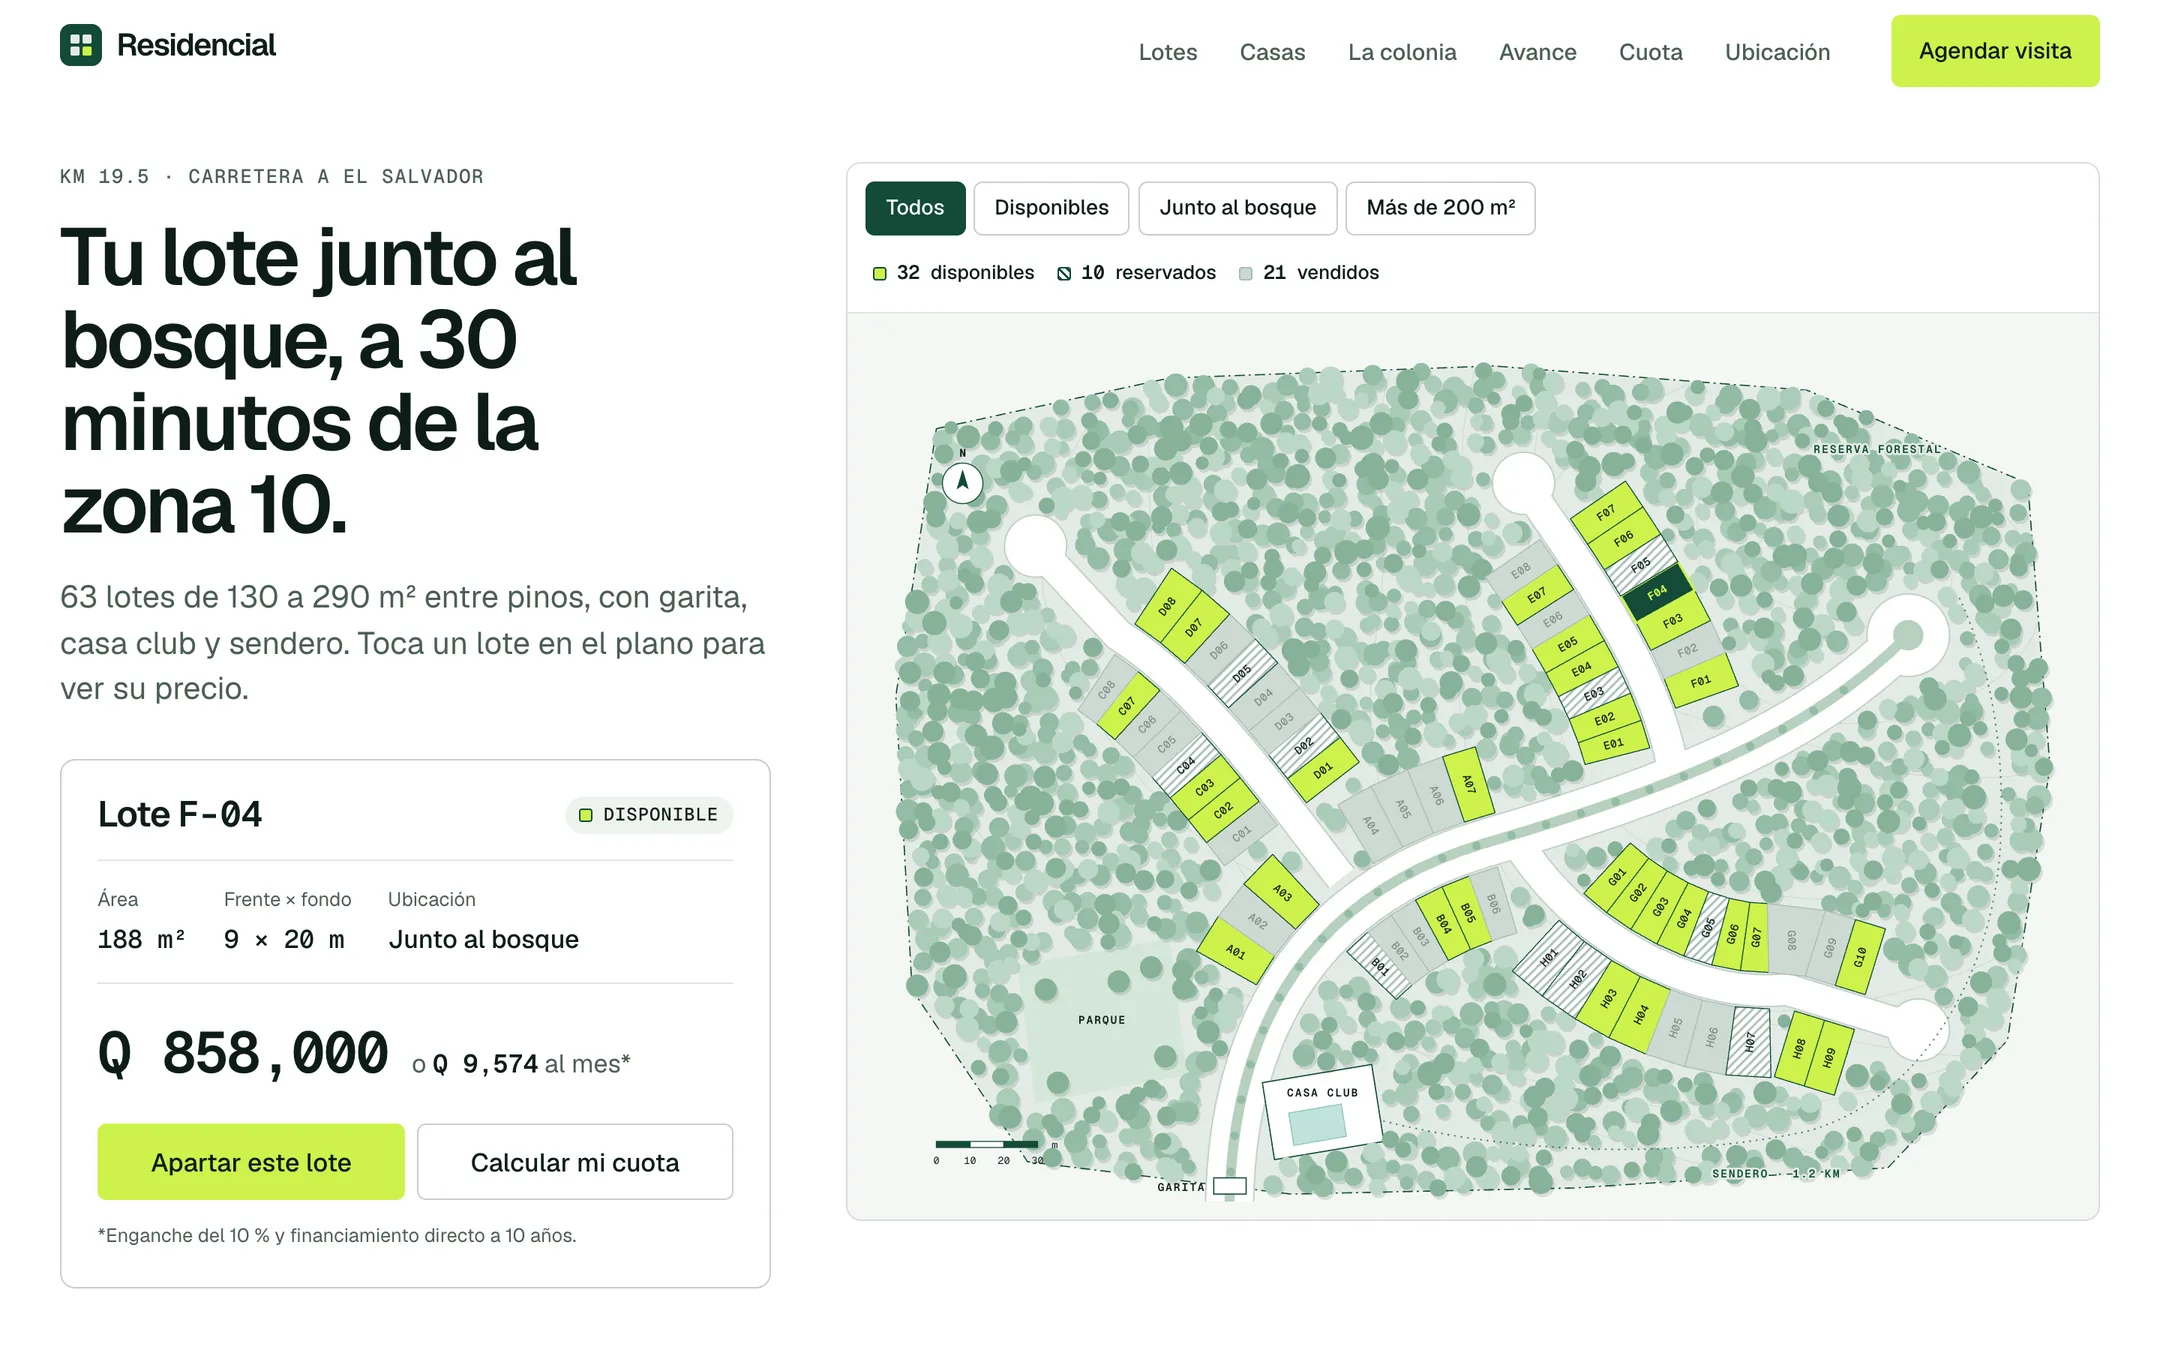Select lot F01 on the map
Screen dimensions: 2160x1350
1700,682
